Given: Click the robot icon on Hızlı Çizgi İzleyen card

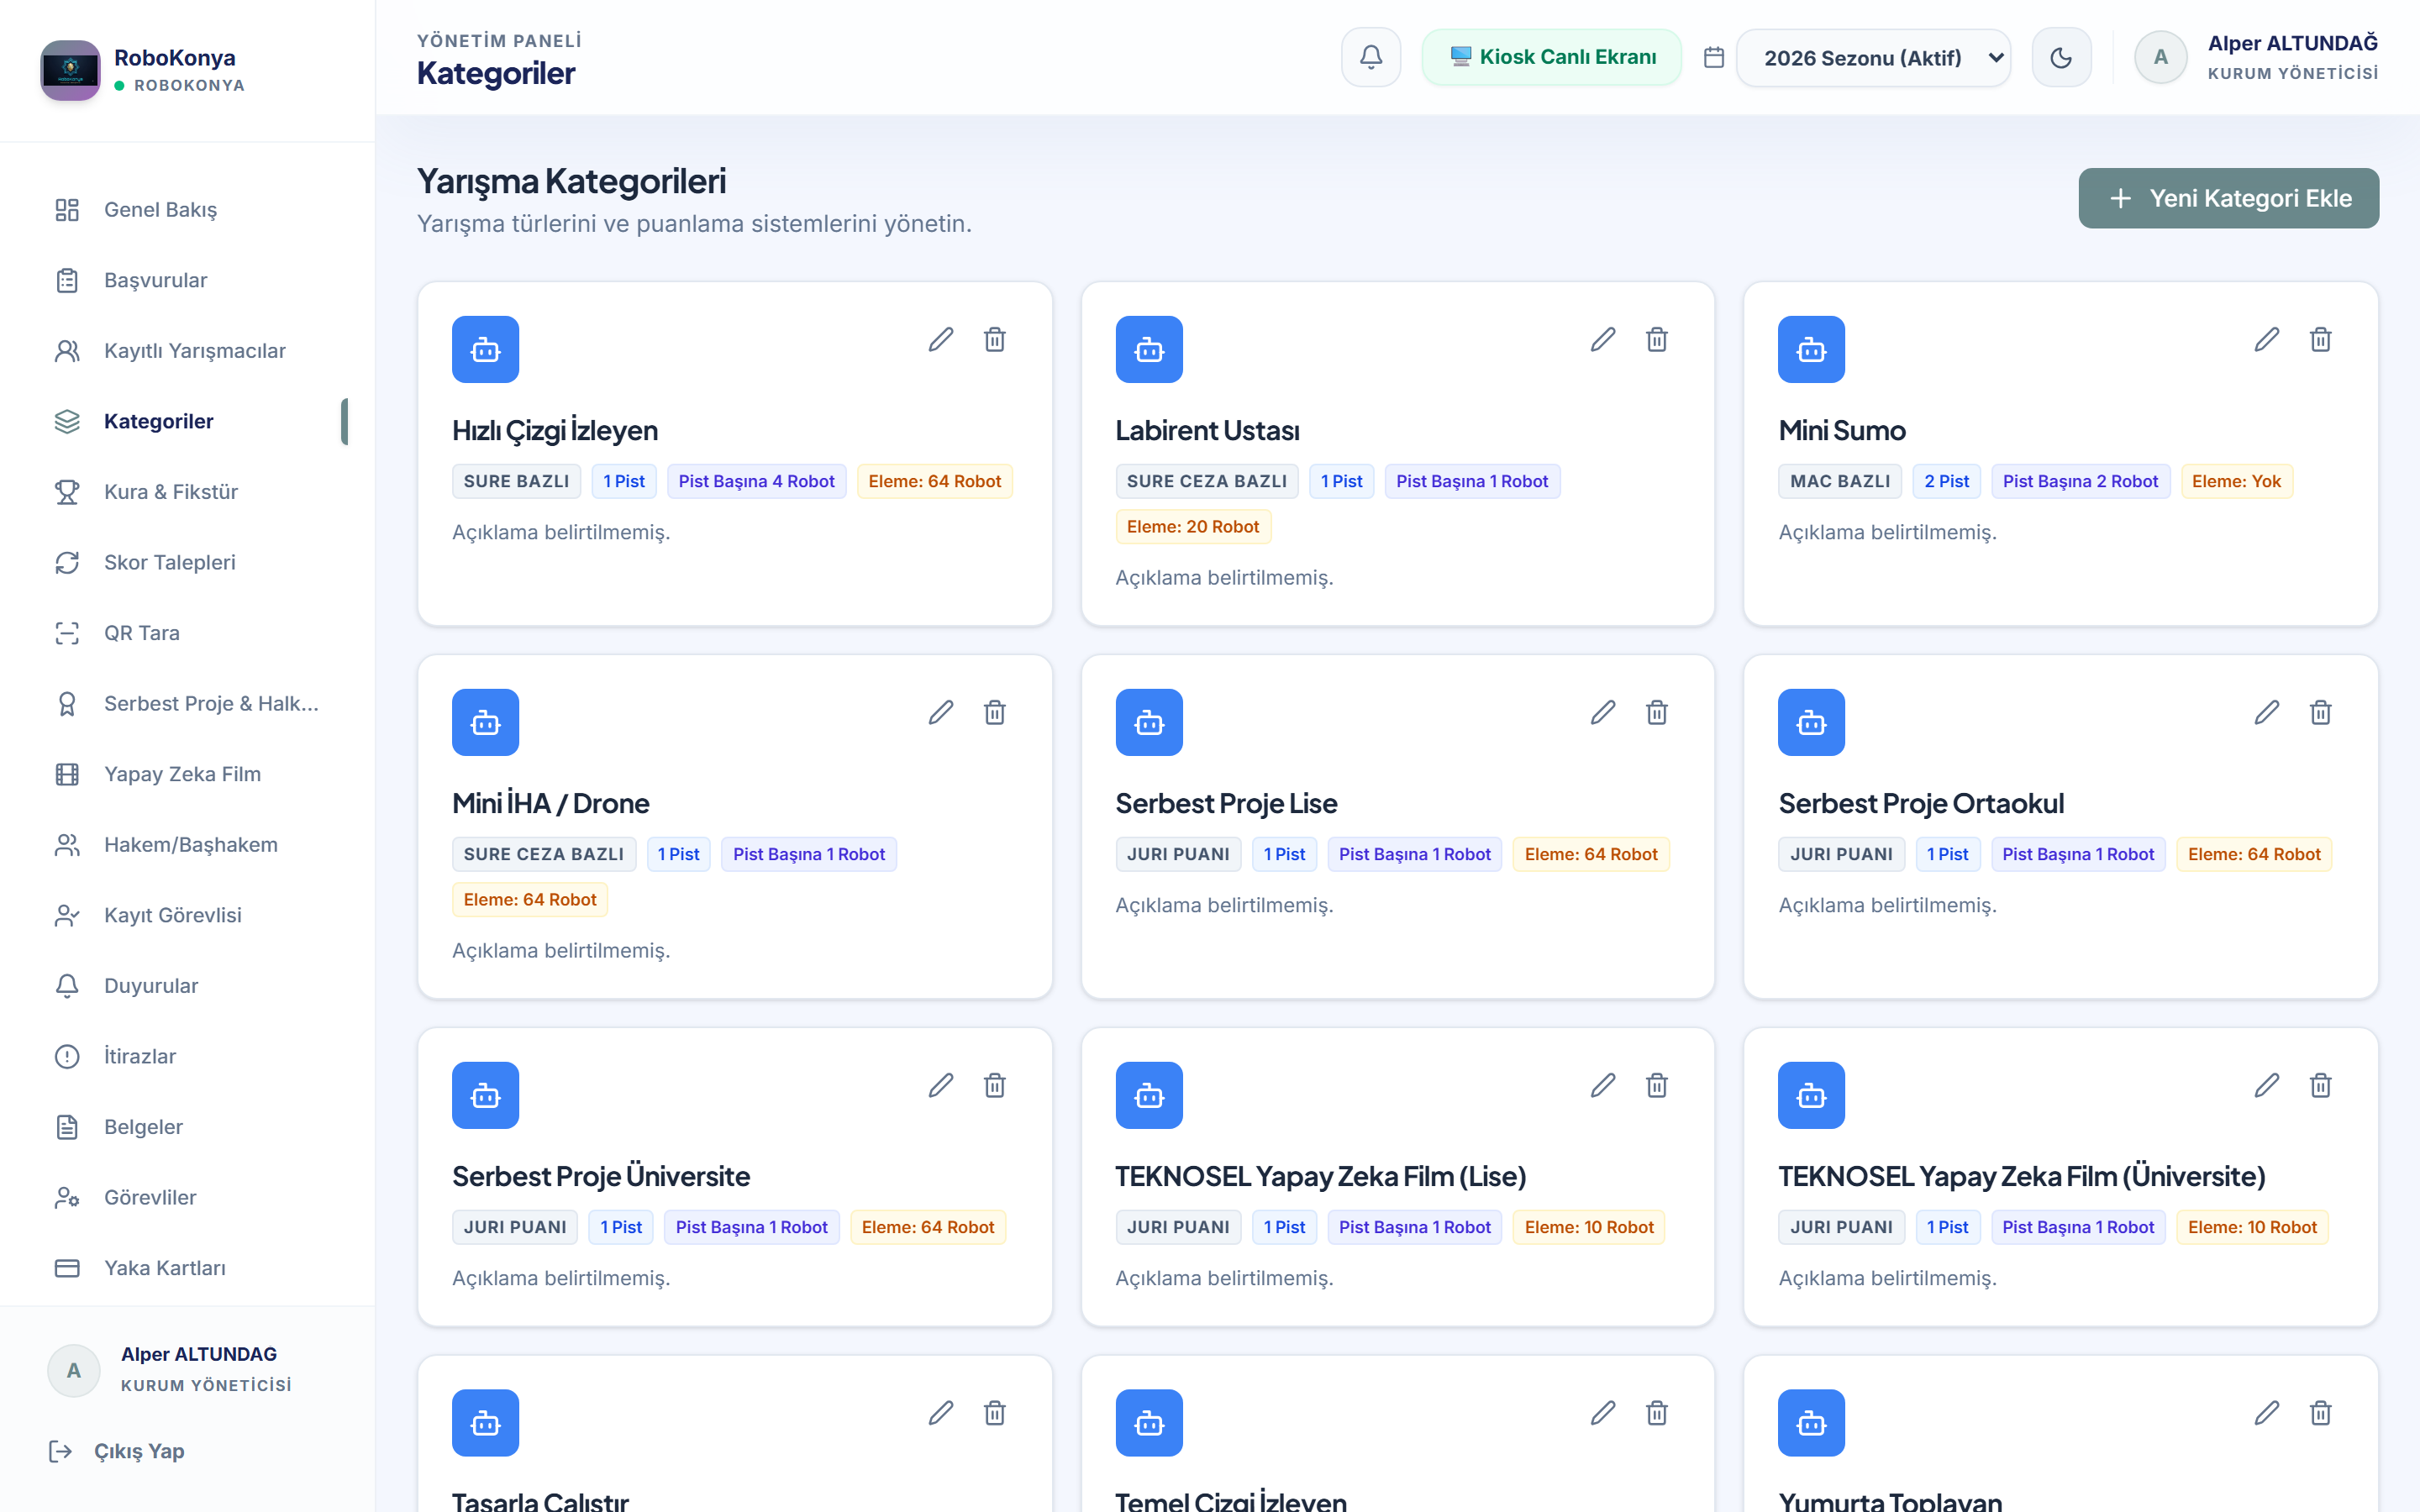Looking at the screenshot, I should pyautogui.click(x=485, y=349).
